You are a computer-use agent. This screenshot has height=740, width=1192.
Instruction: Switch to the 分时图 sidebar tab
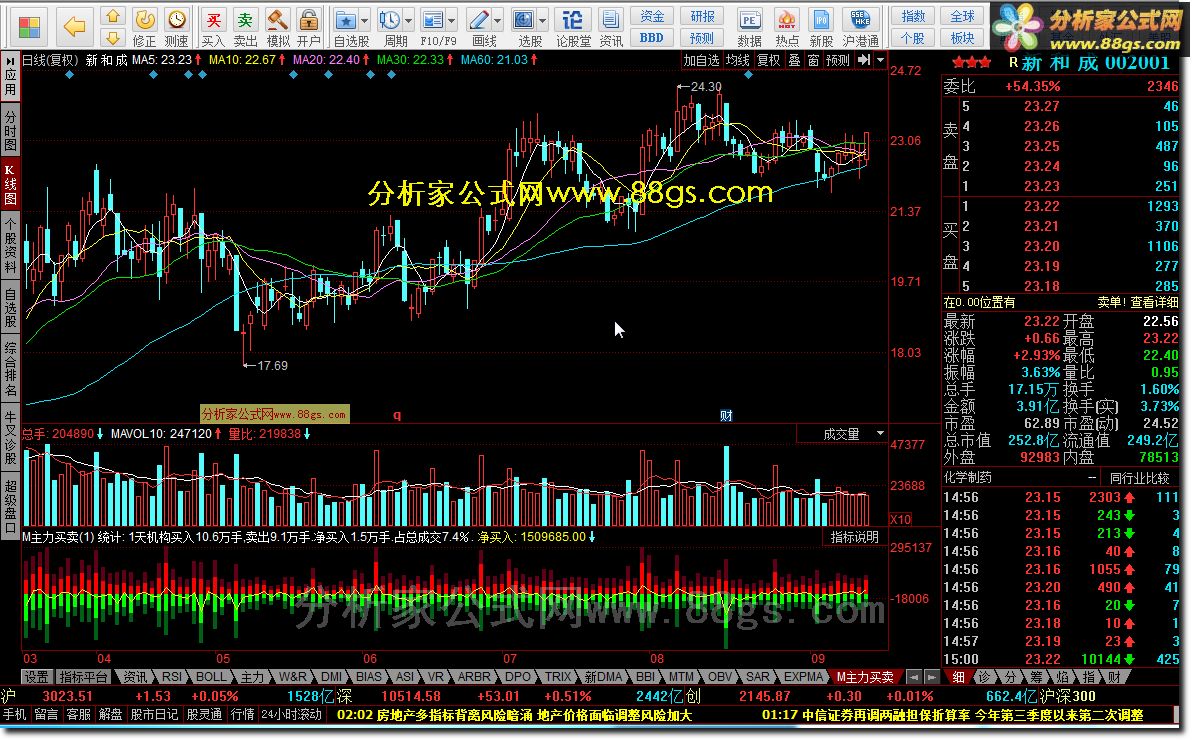click(10, 129)
